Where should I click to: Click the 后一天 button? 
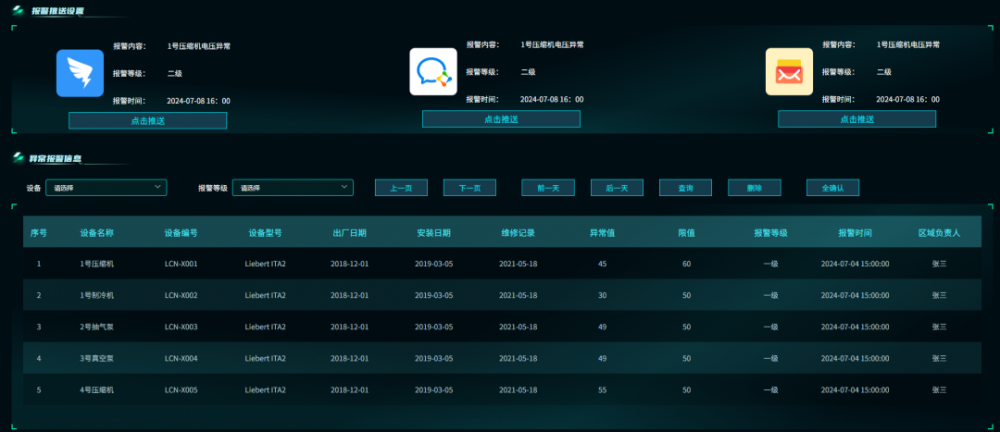point(617,188)
